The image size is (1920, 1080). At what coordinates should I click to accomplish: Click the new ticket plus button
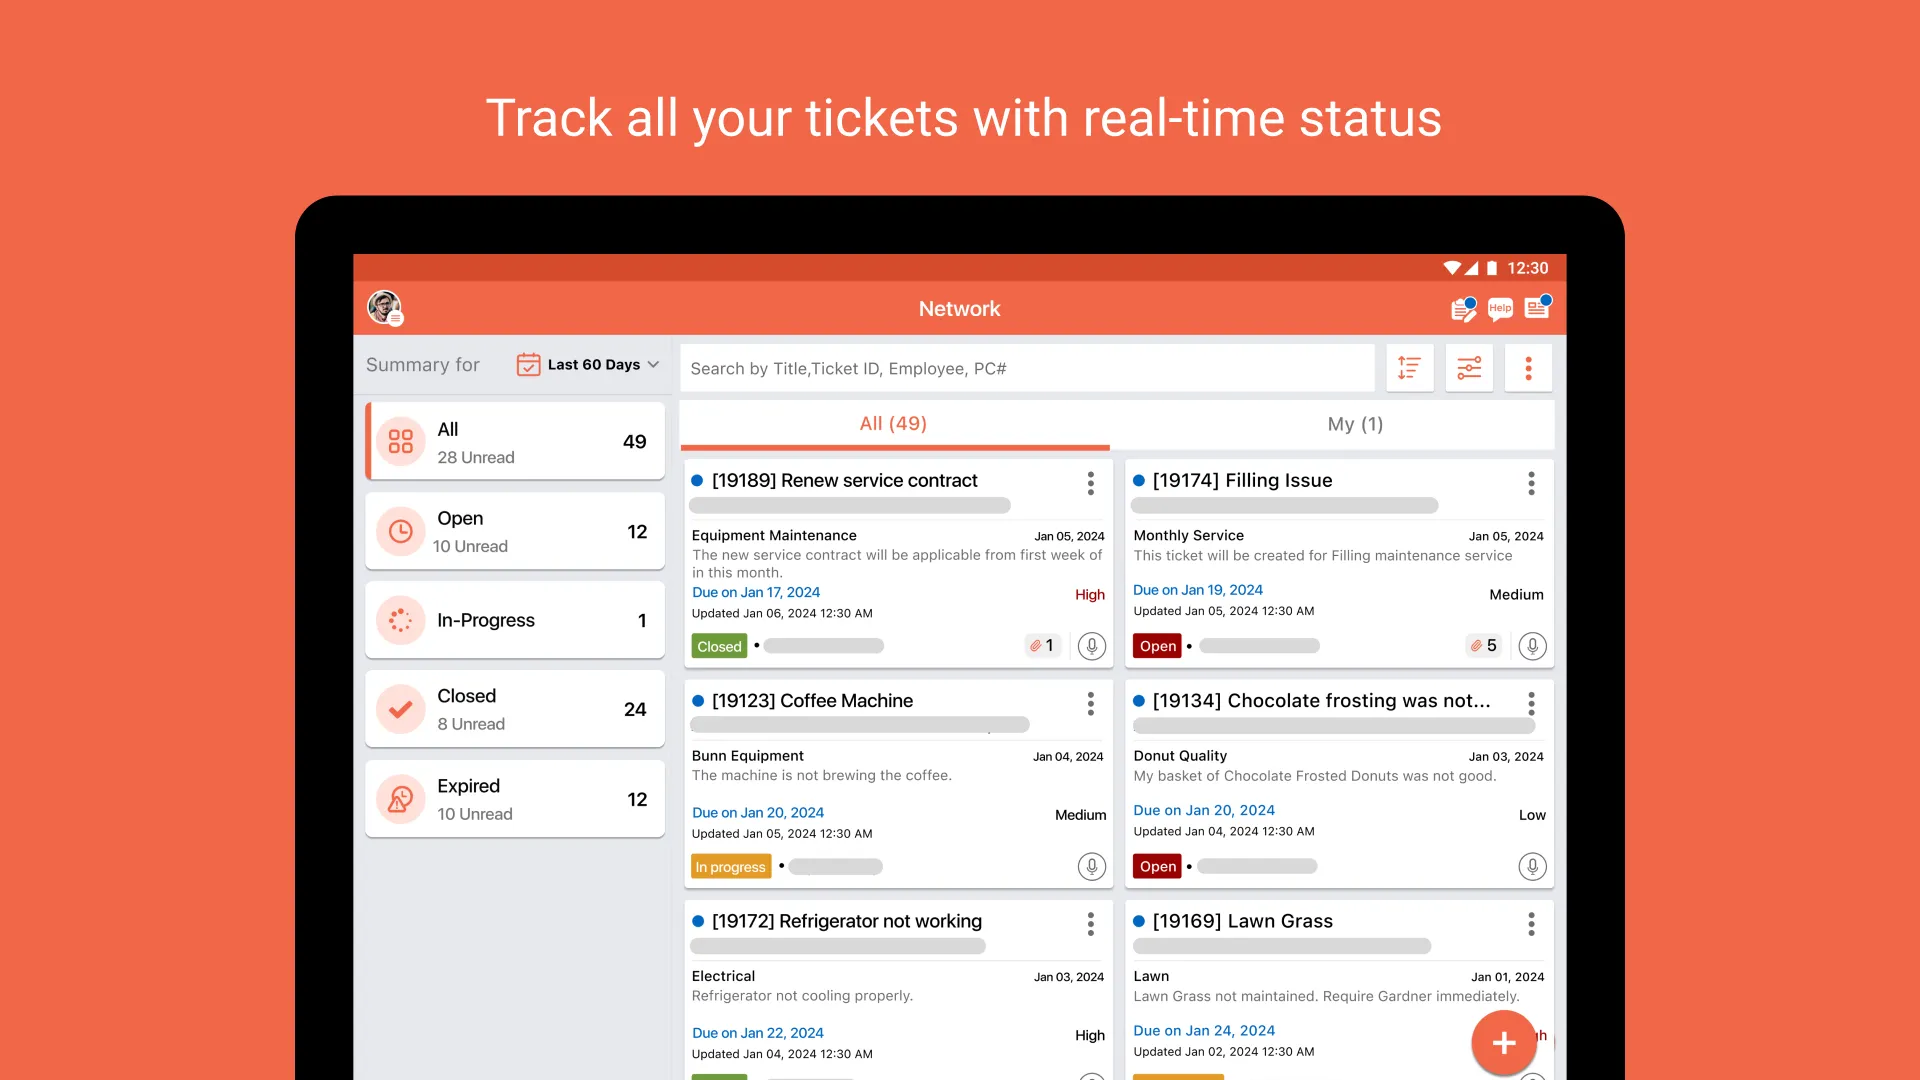click(x=1503, y=1042)
